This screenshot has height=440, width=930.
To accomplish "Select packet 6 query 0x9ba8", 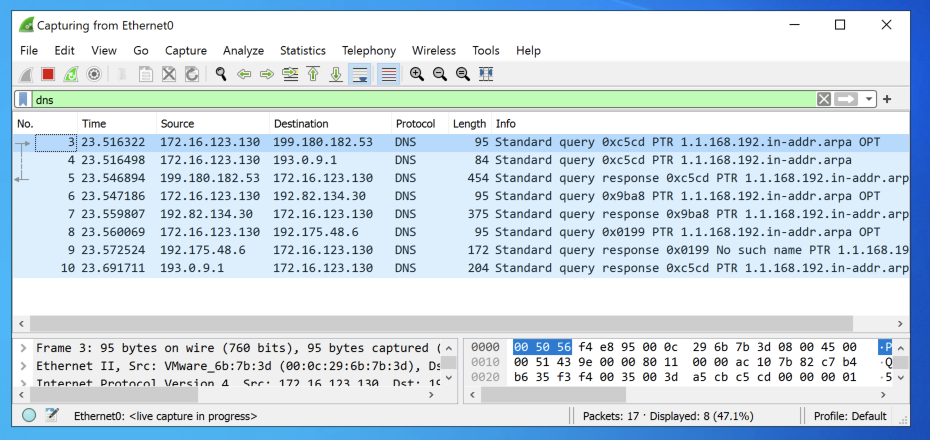I will pyautogui.click(x=461, y=196).
